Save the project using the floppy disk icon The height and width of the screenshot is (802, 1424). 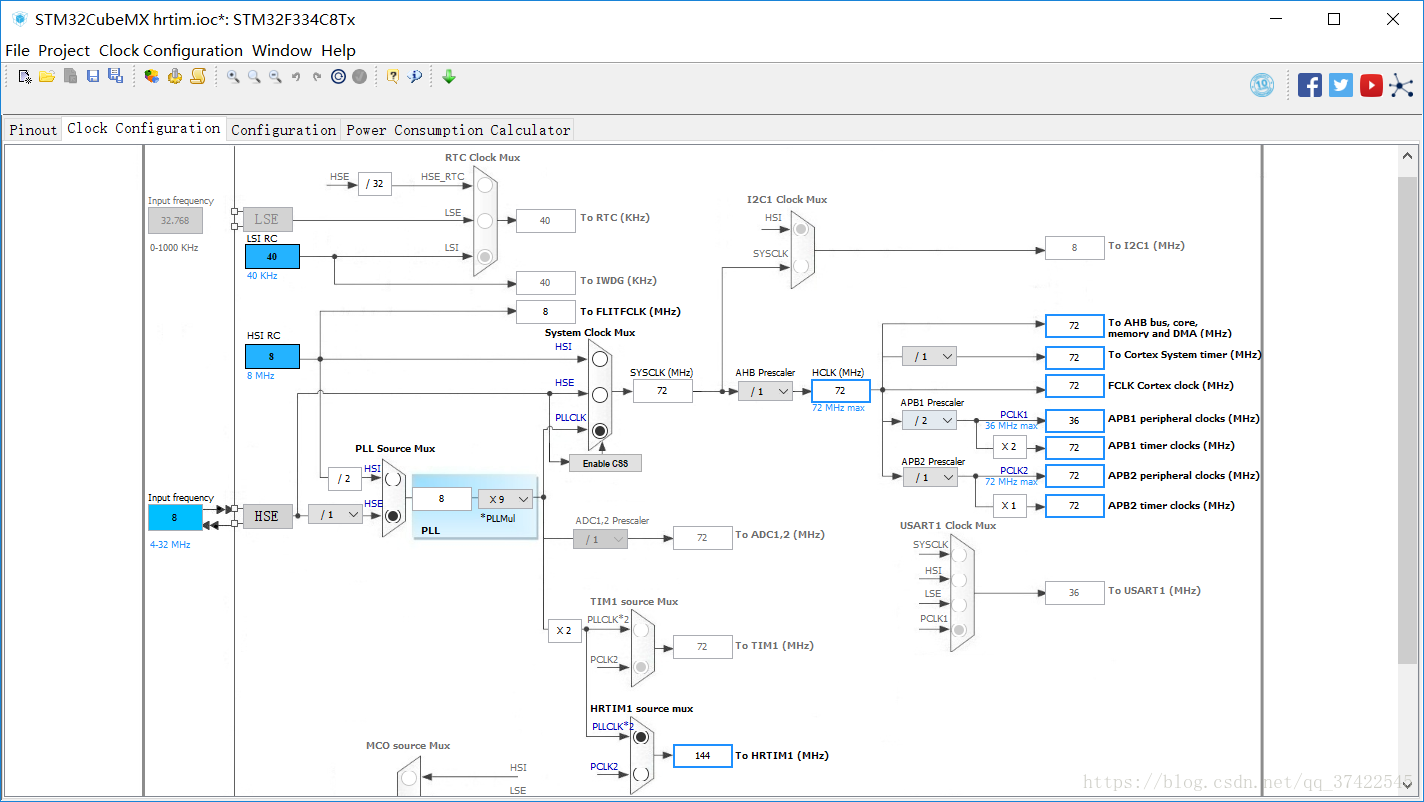[93, 76]
